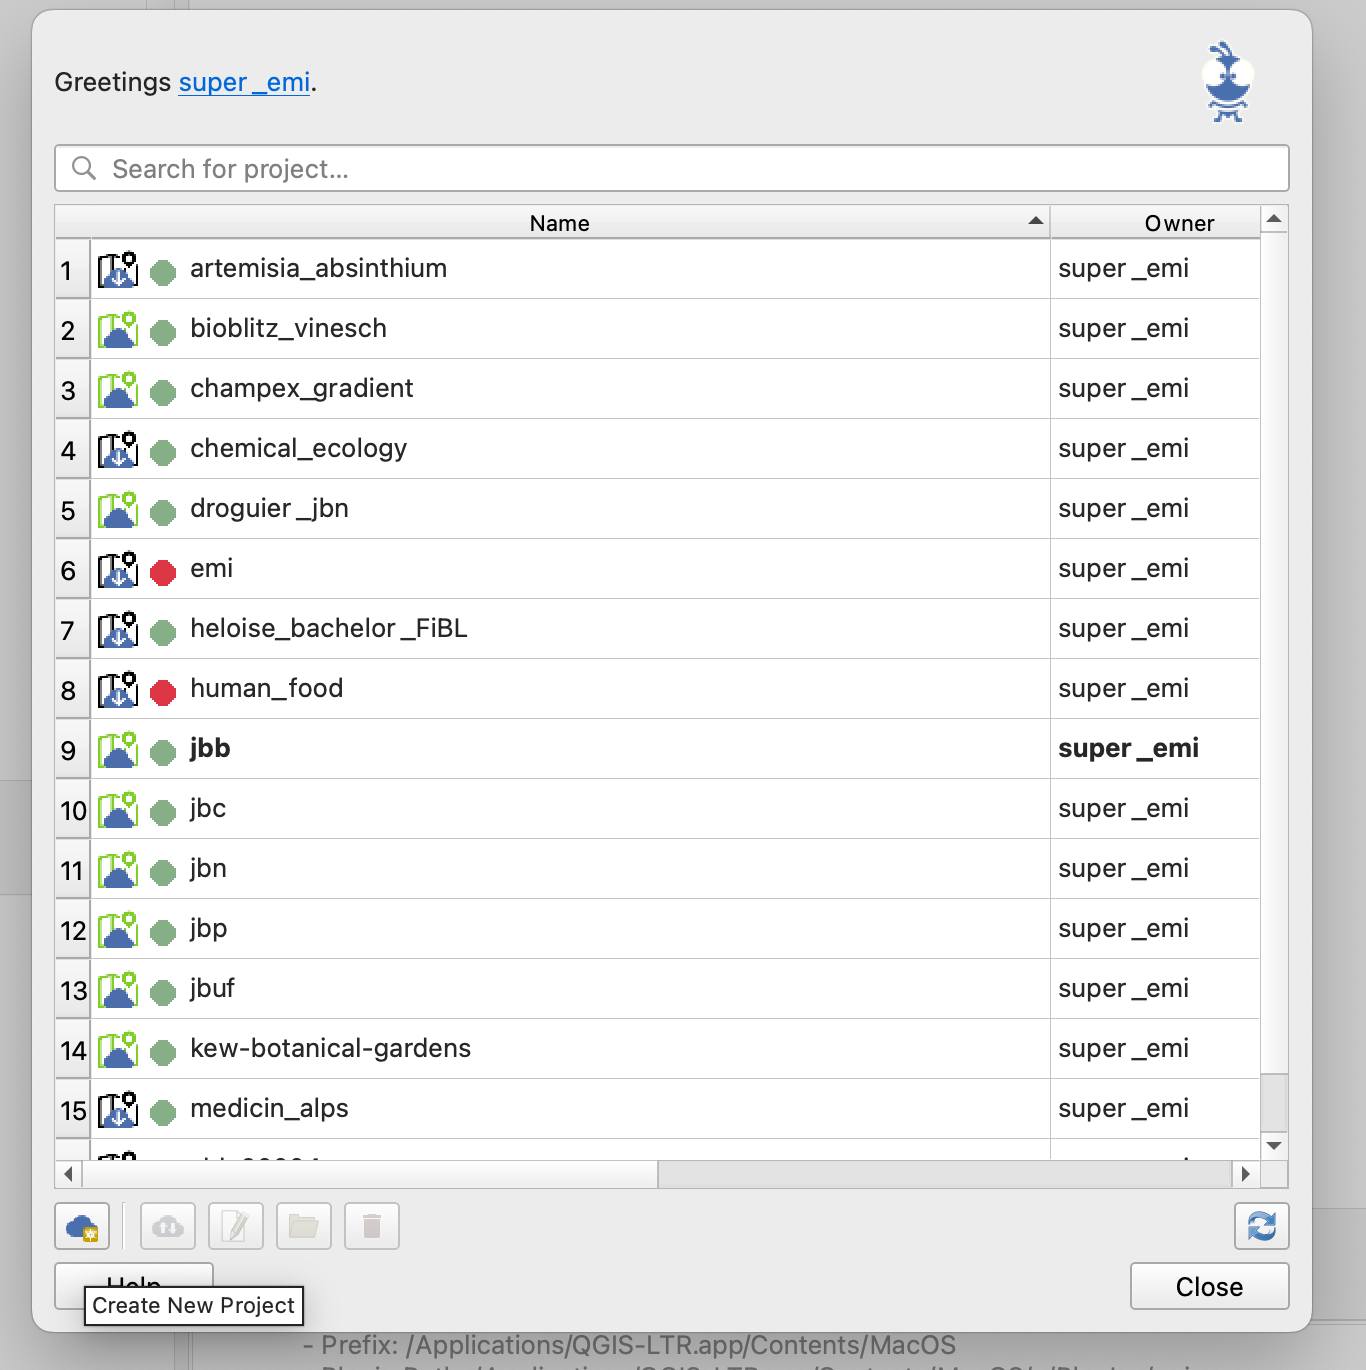
Task: Click the horizontal scrollbar right arrow
Action: coord(1245,1174)
